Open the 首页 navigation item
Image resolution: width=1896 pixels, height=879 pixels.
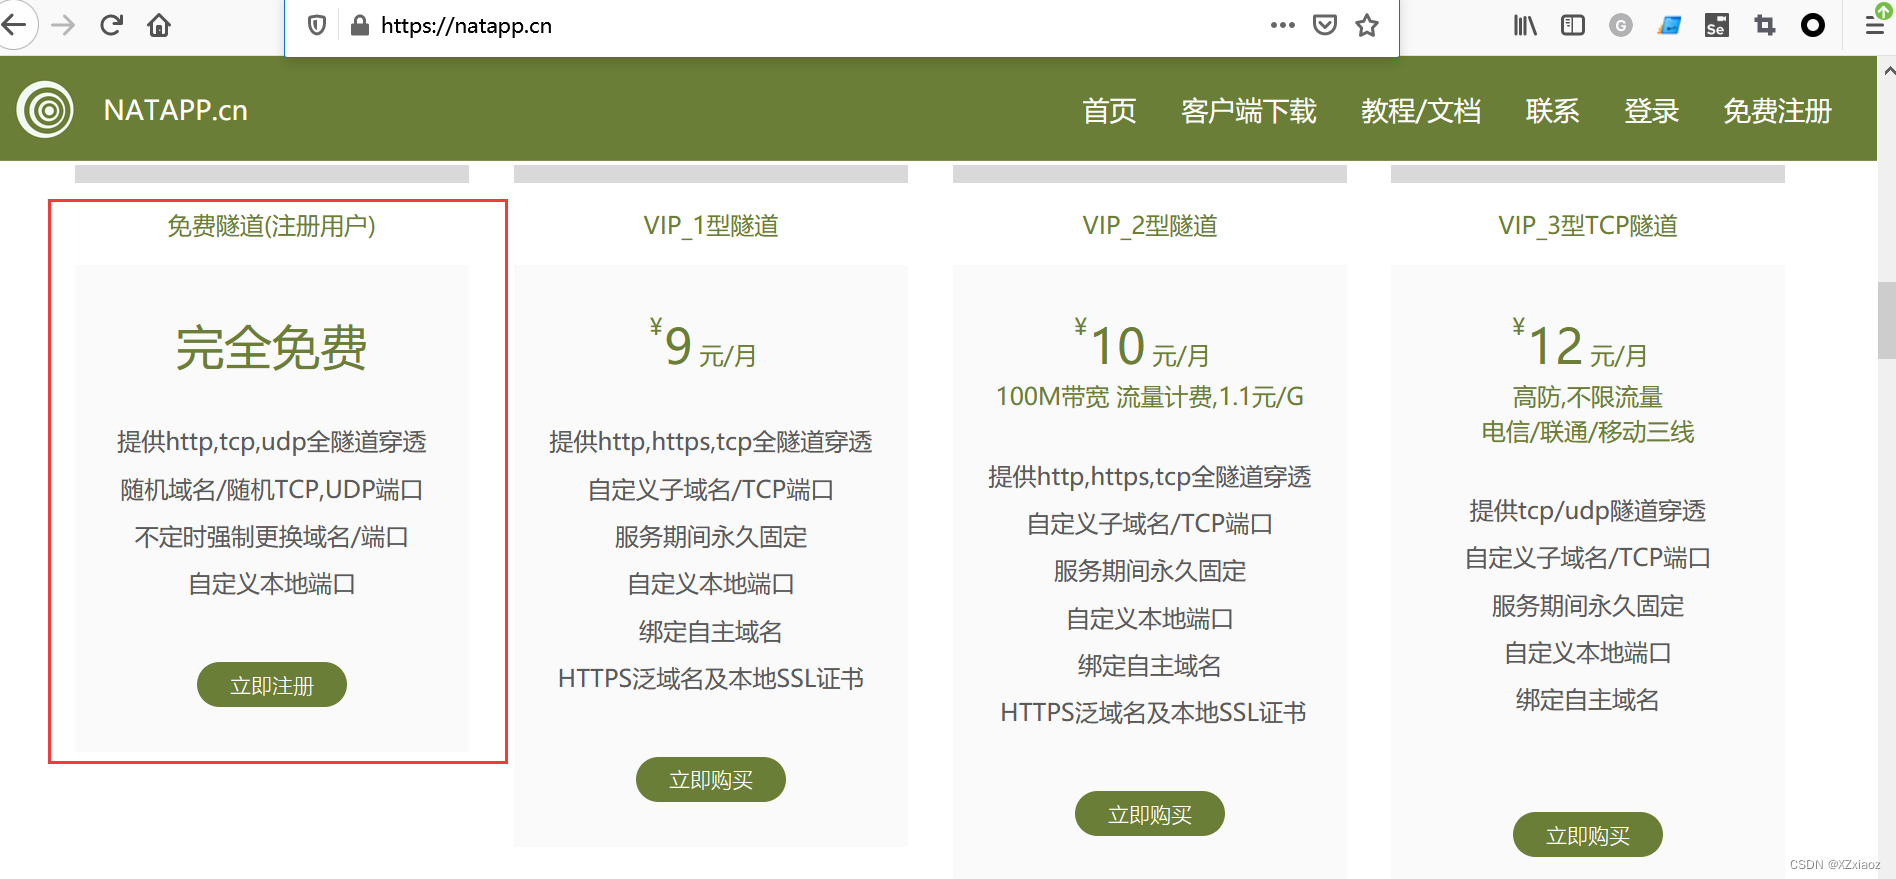pos(1109,110)
